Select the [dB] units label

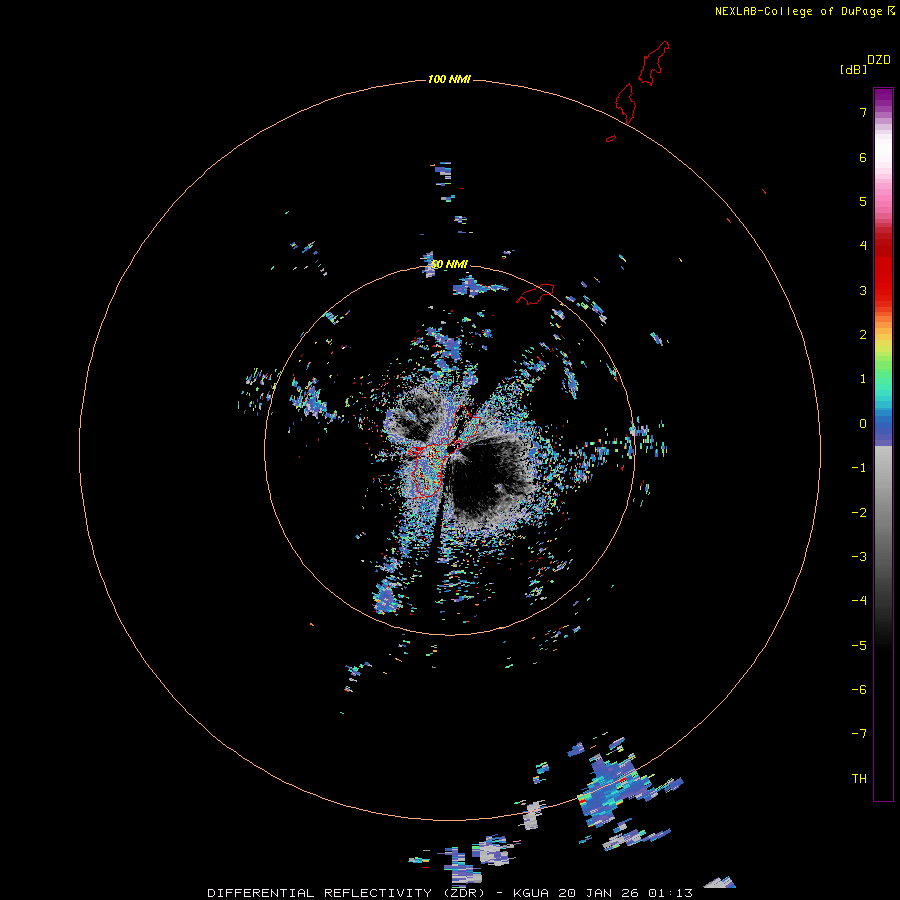[853, 69]
